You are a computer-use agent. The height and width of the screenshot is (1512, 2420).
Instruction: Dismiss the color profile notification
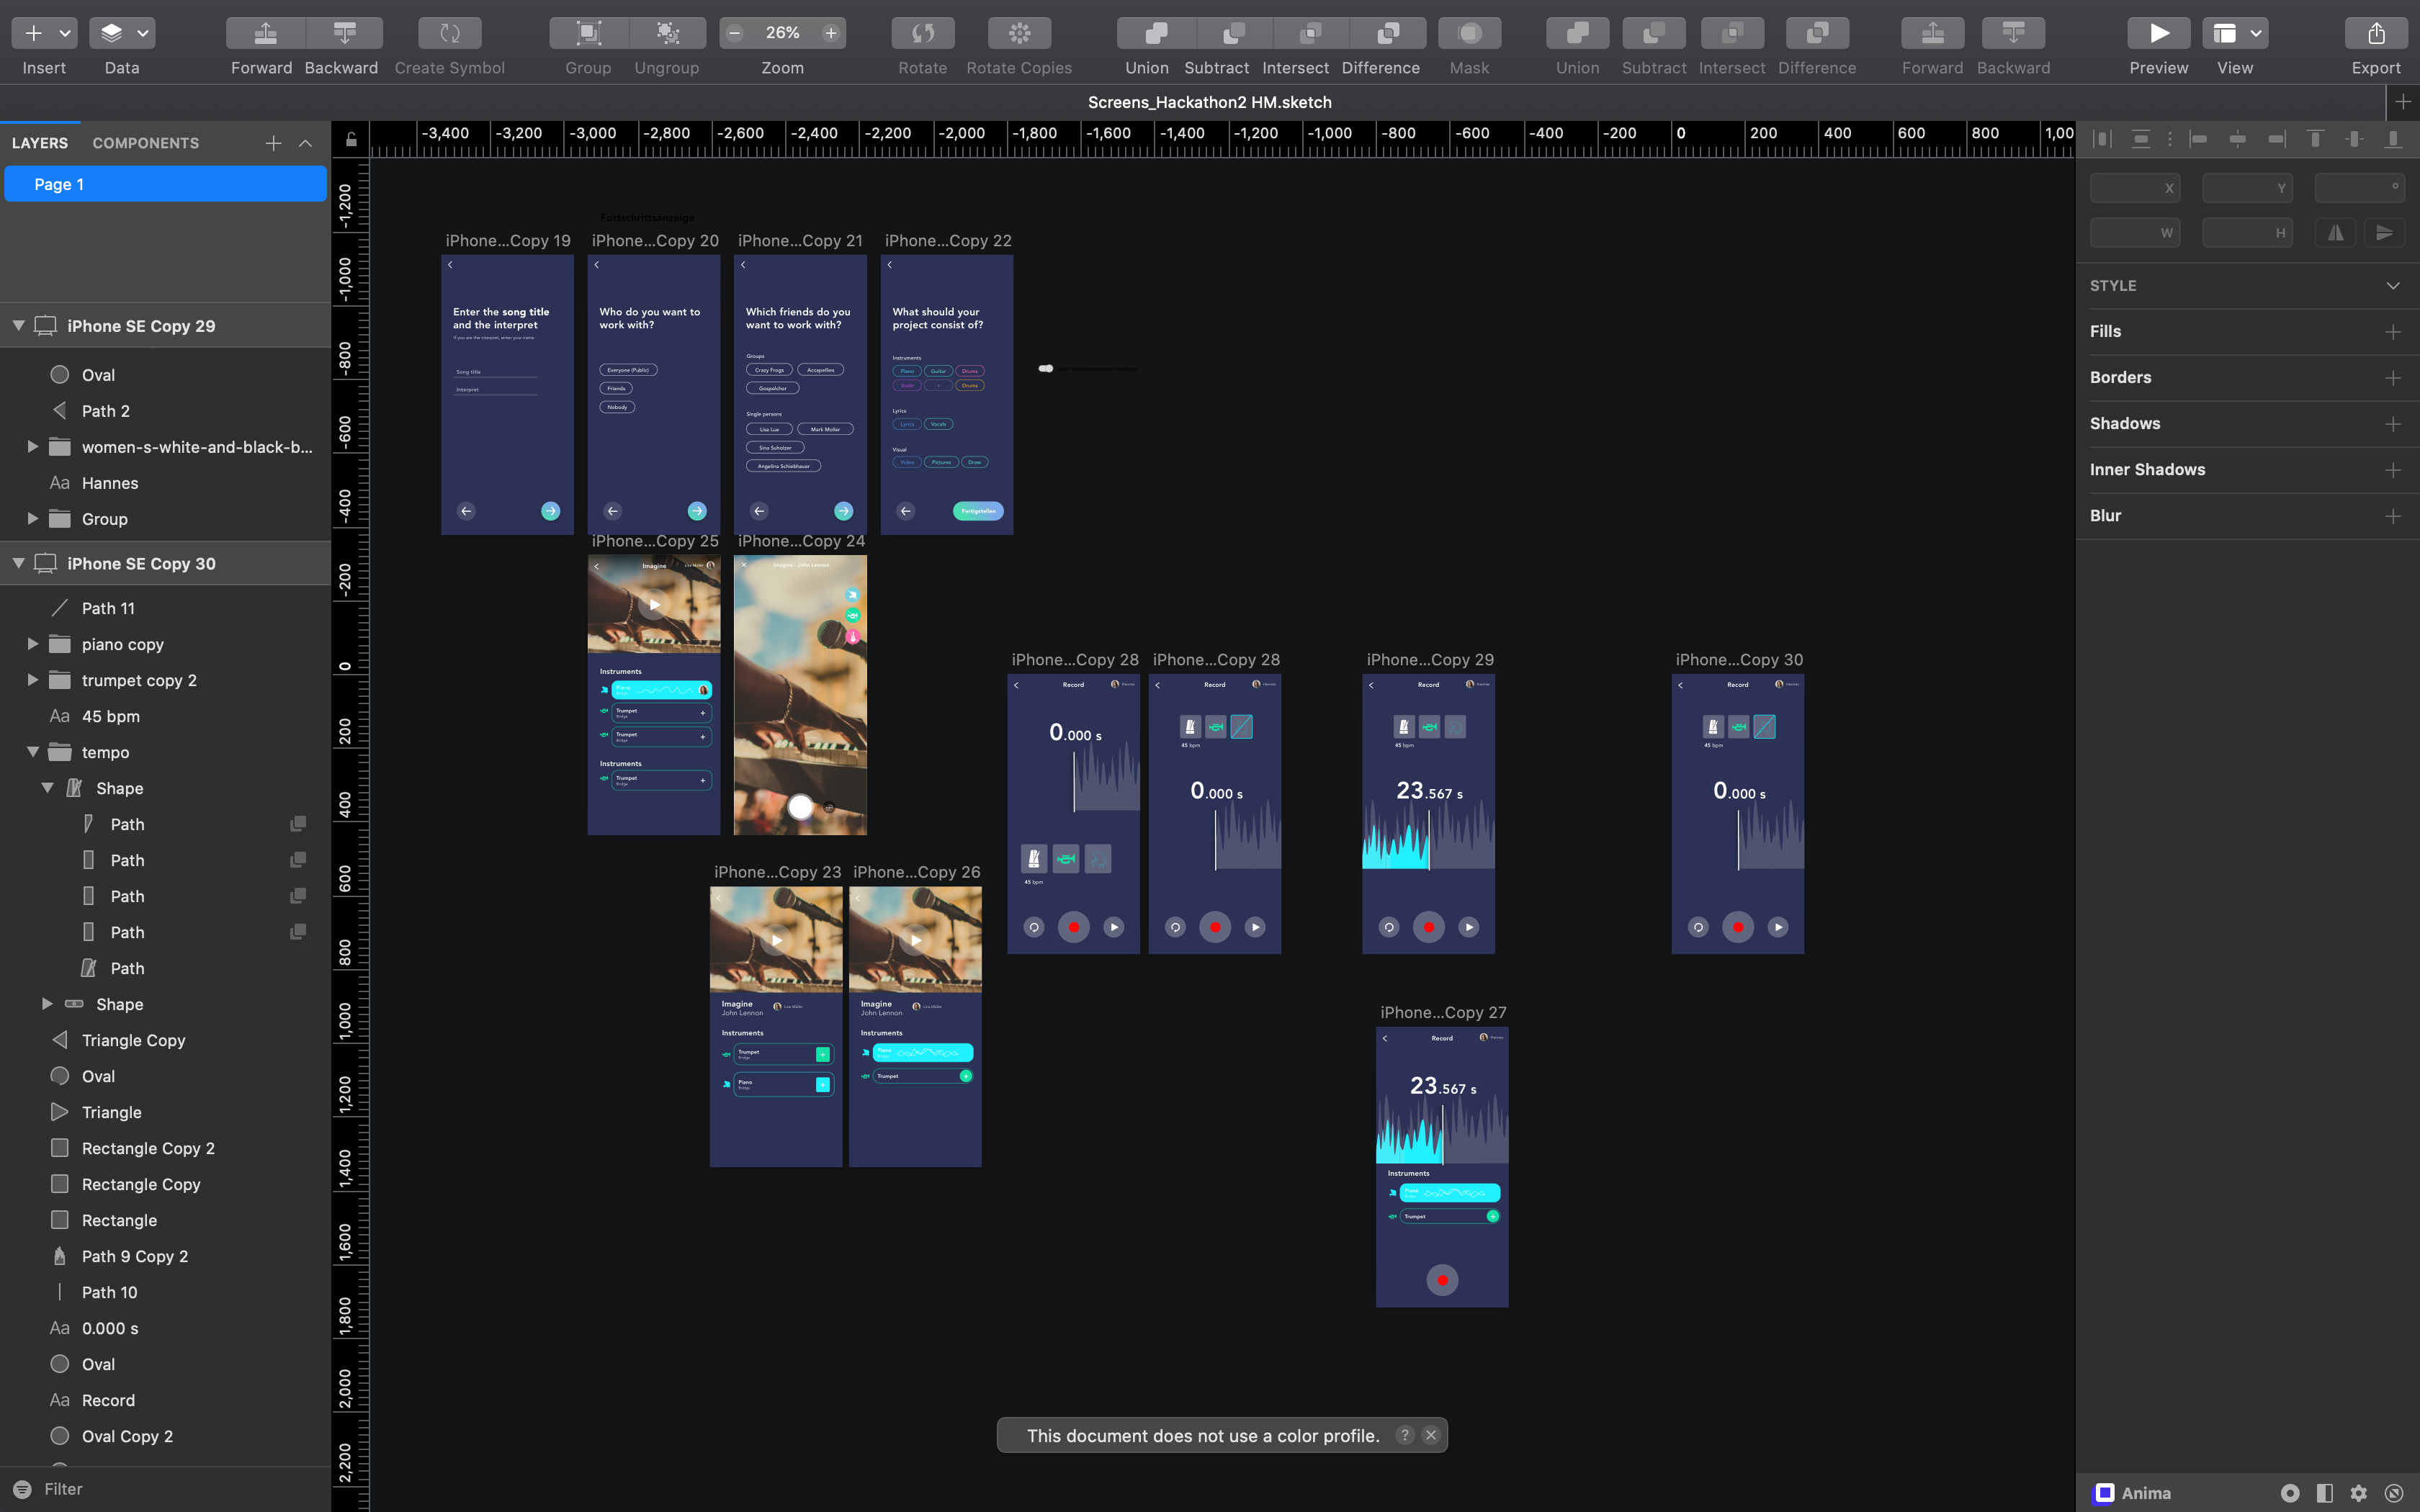(1431, 1435)
